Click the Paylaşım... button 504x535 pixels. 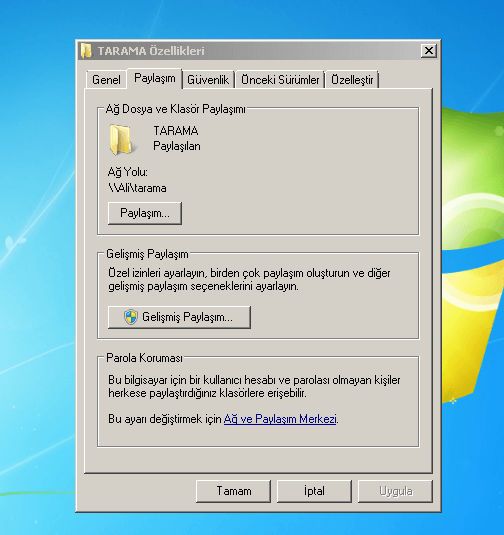point(145,213)
